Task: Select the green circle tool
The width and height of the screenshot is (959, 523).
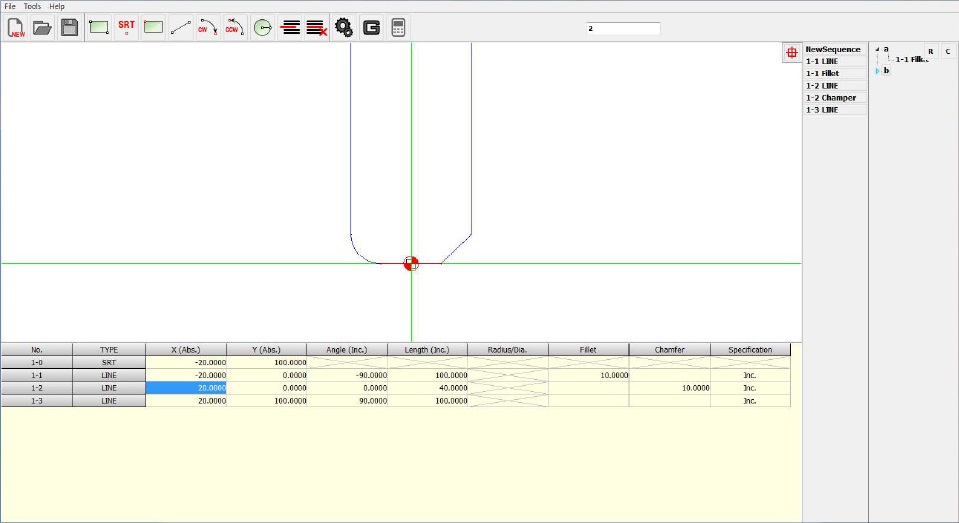Action: click(262, 28)
